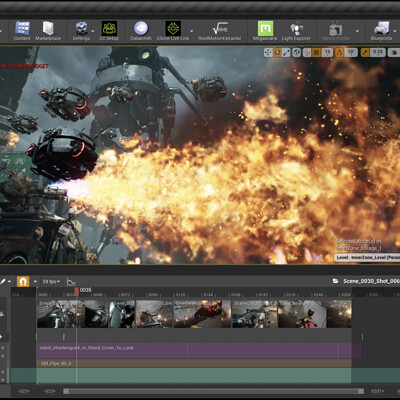Toggle scale snapping in the viewport
This screenshot has width=400, height=400.
[365, 52]
